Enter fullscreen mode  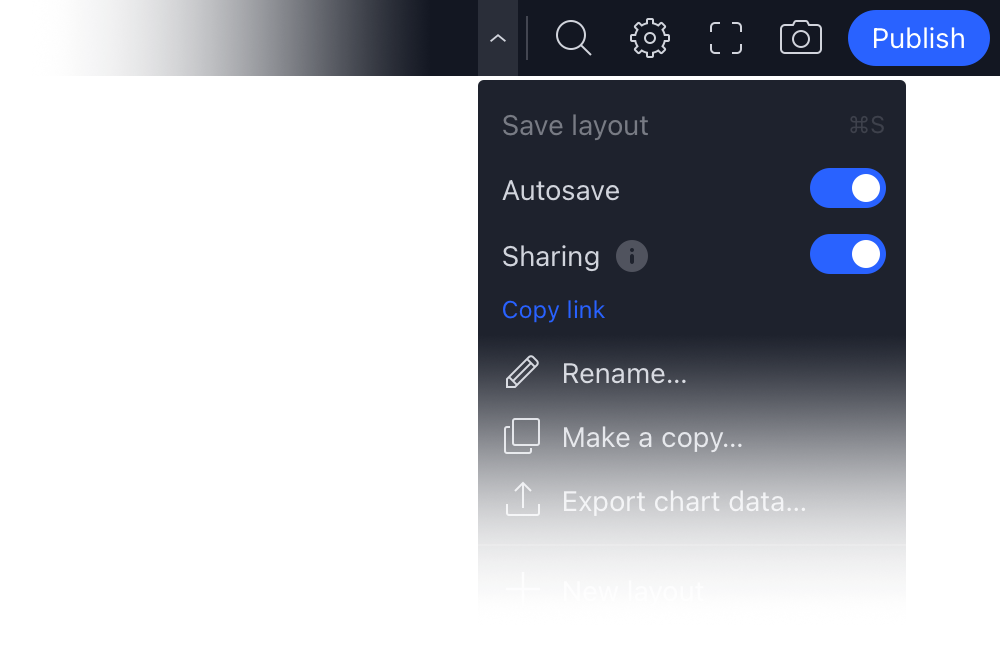pos(724,38)
